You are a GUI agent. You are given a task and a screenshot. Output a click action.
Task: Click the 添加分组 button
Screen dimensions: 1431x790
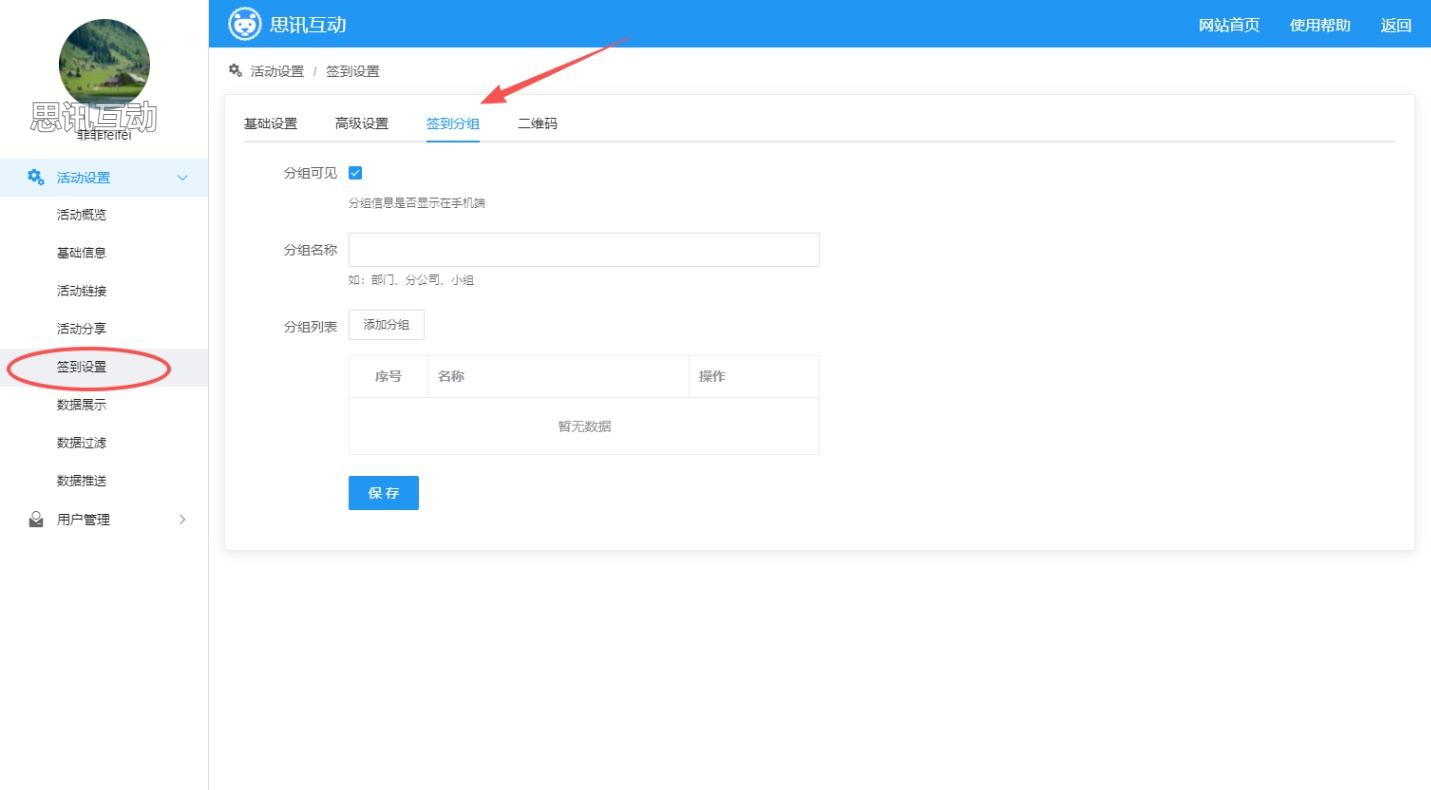point(386,325)
